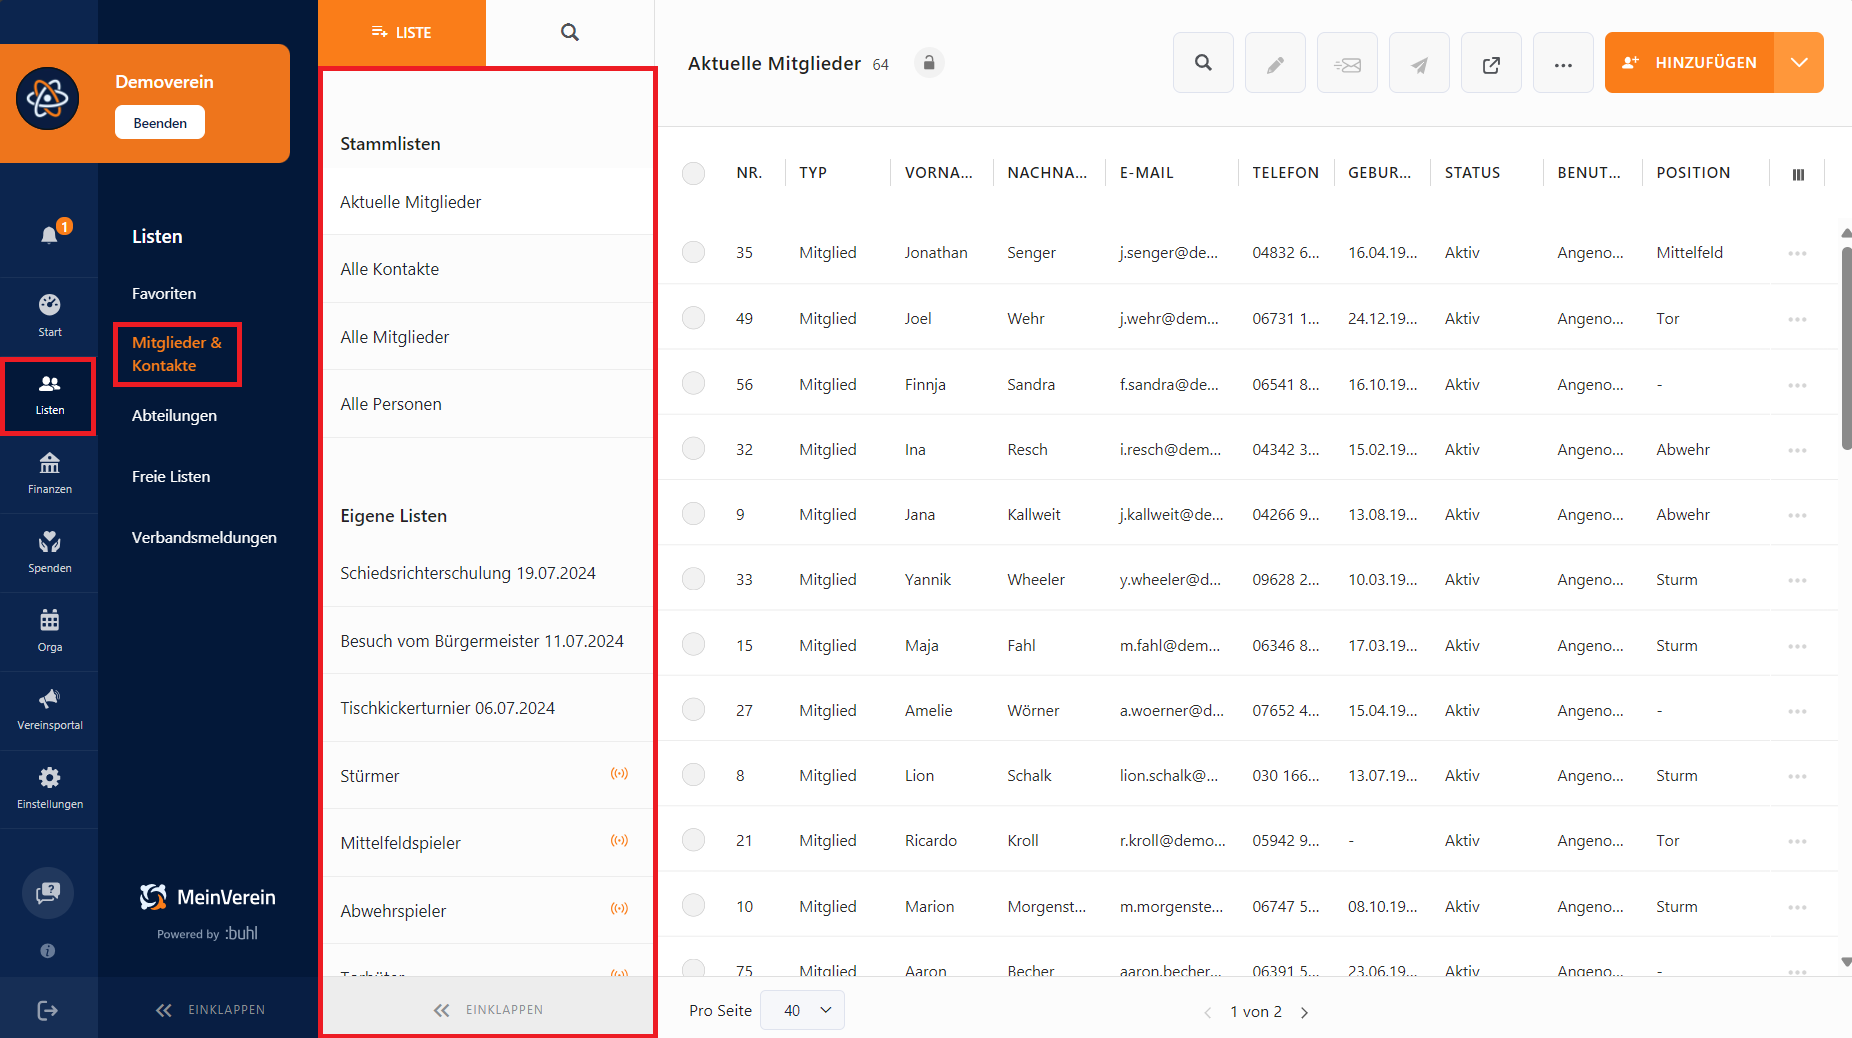Select the row of Jana Kallweit
1852x1038 pixels.
click(693, 514)
